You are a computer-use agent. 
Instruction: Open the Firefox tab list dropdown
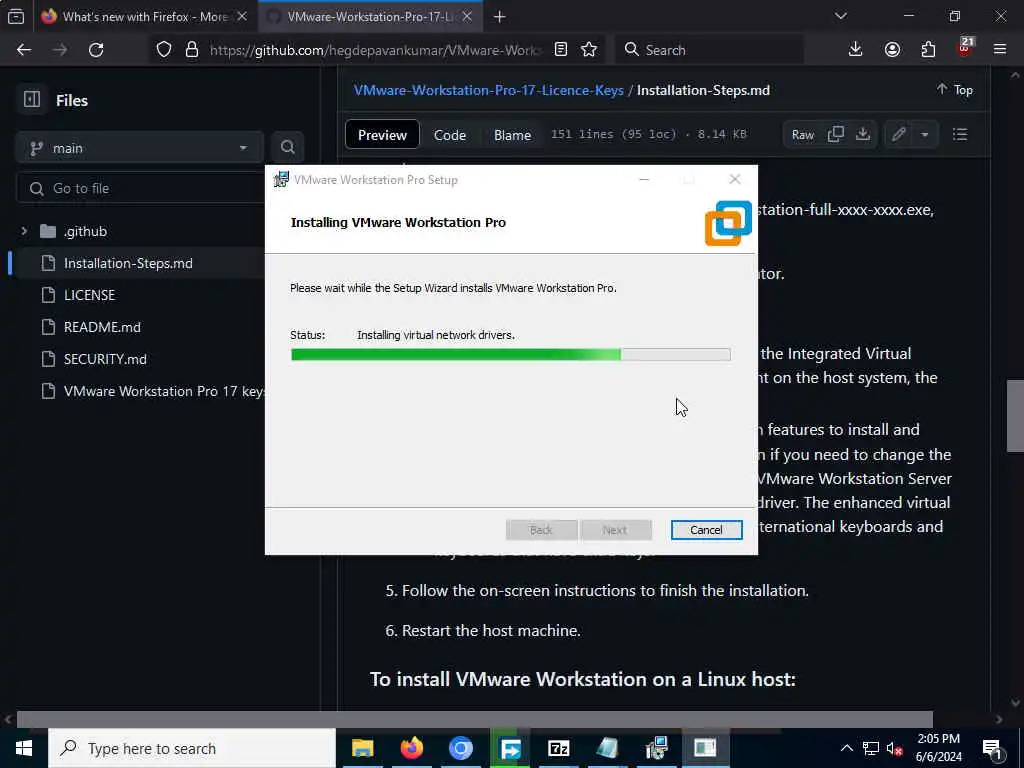click(840, 16)
